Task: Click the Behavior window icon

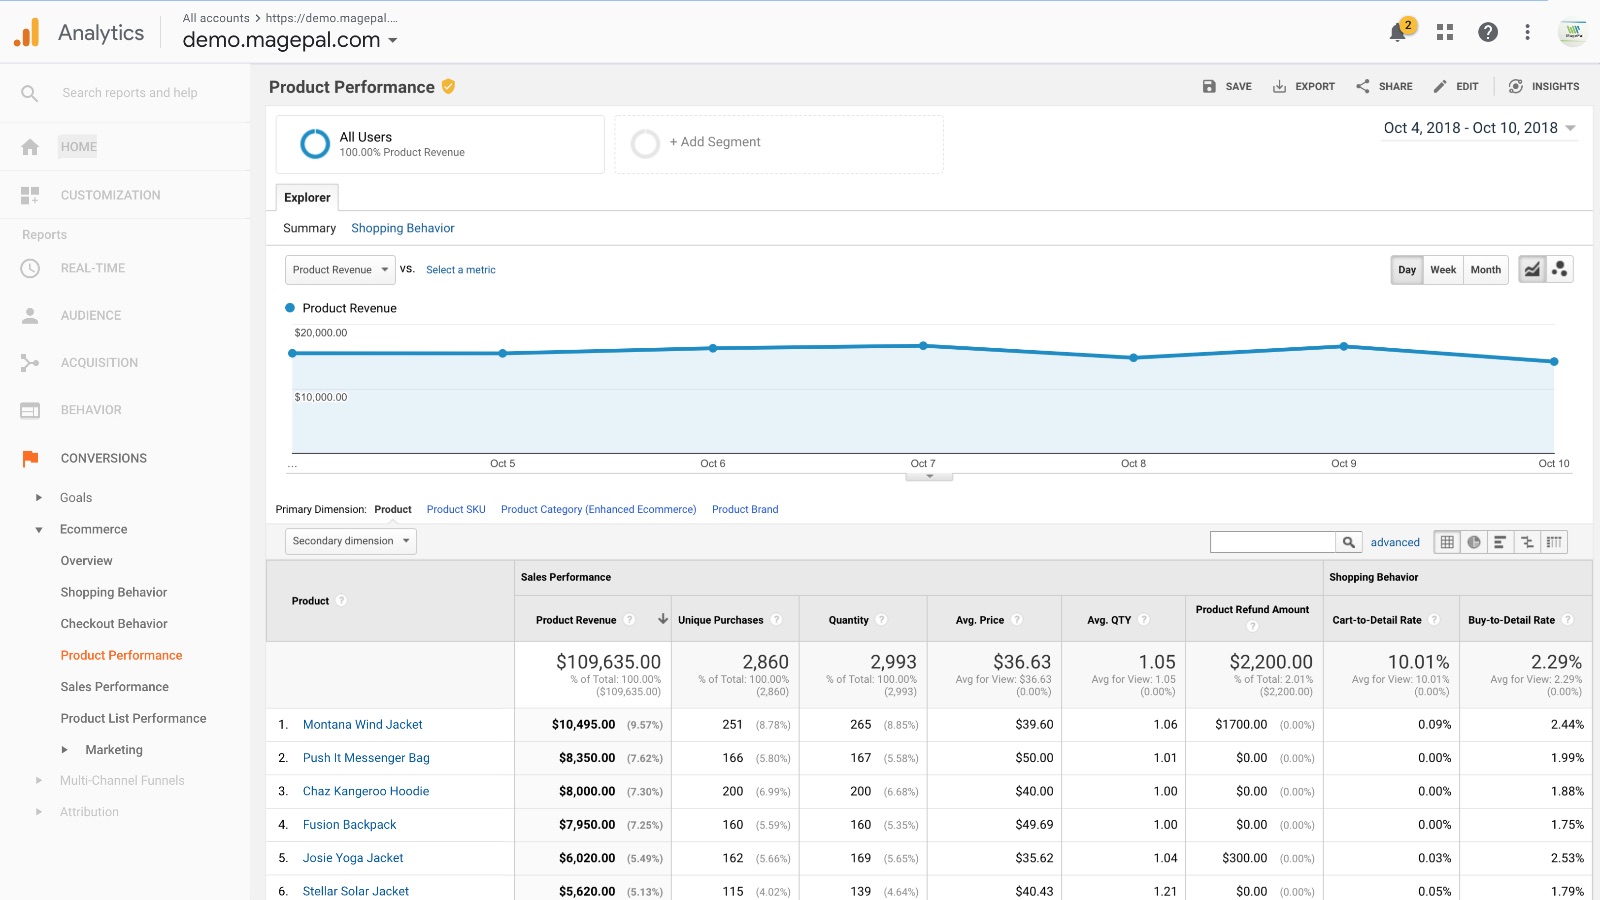Action: click(30, 410)
